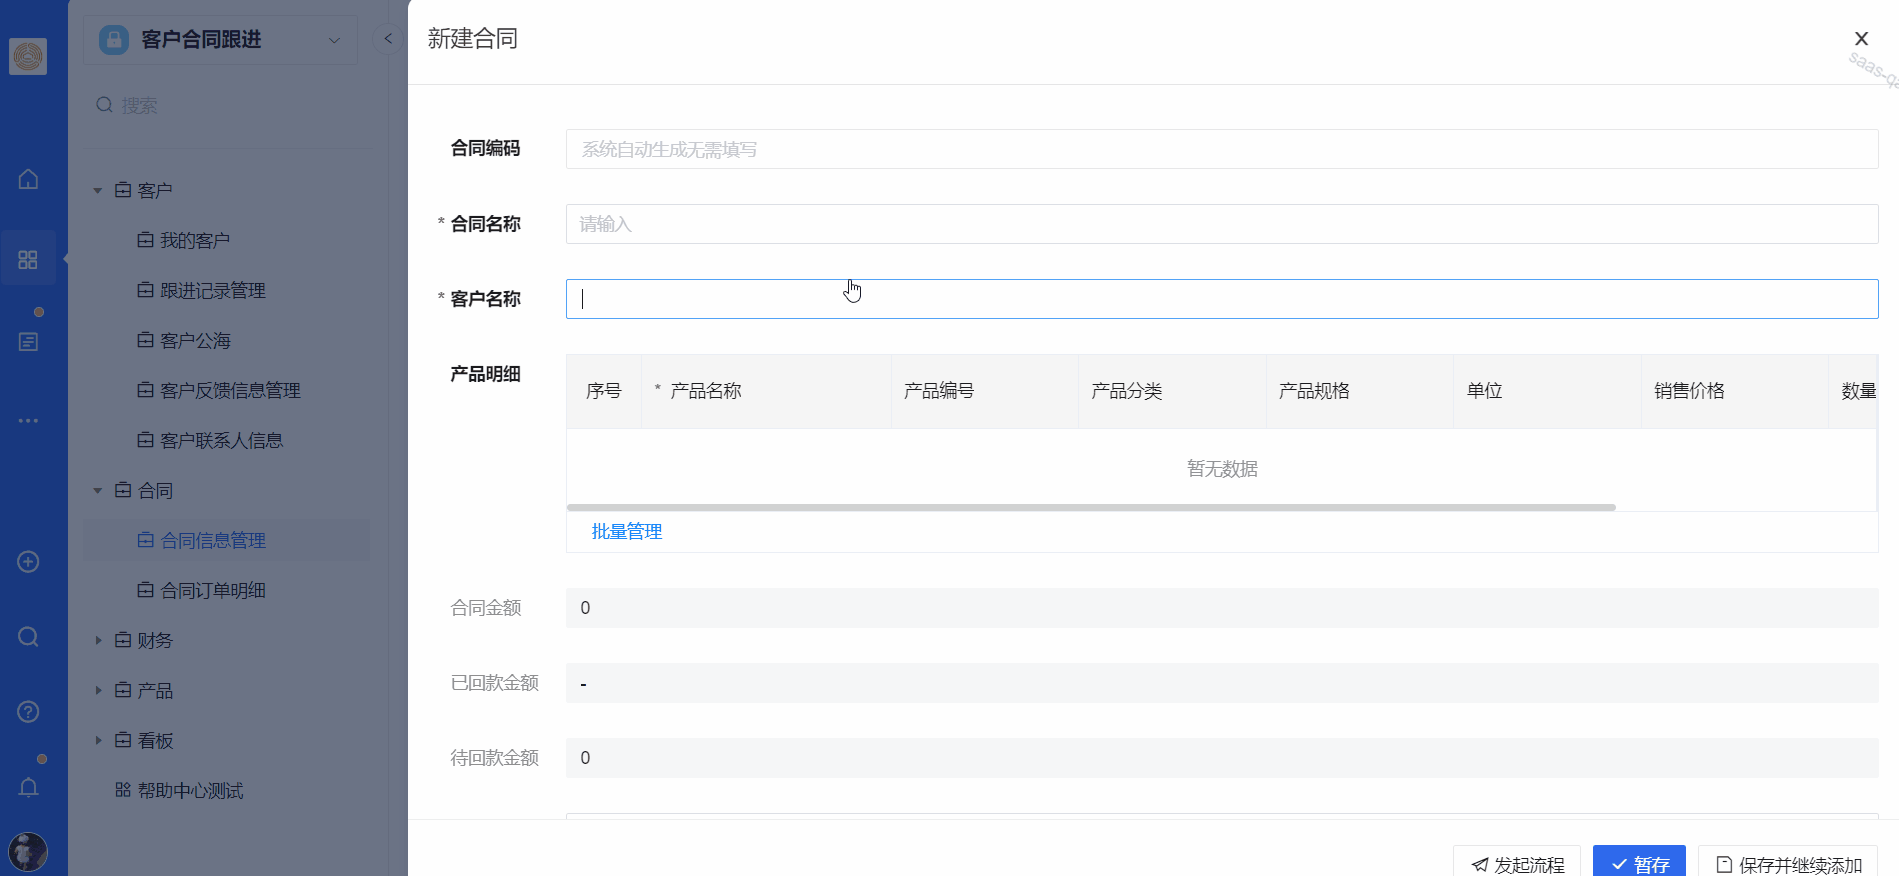
Task: Click the 批量管理 link
Action: click(627, 532)
